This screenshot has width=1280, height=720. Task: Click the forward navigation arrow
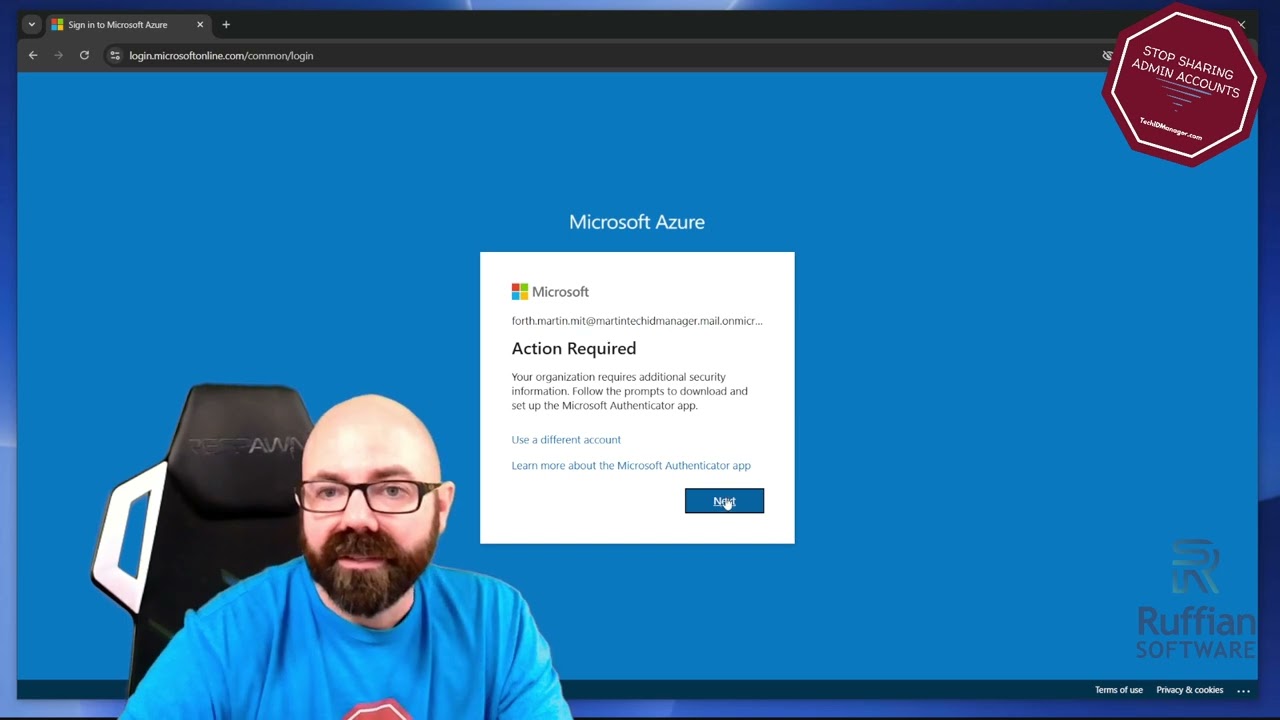[58, 56]
